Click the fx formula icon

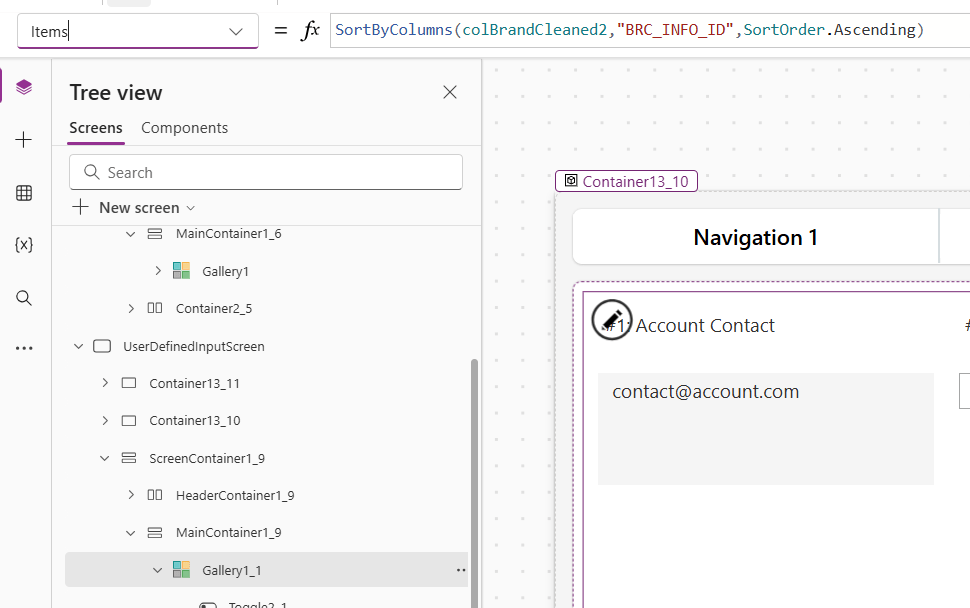coord(311,31)
